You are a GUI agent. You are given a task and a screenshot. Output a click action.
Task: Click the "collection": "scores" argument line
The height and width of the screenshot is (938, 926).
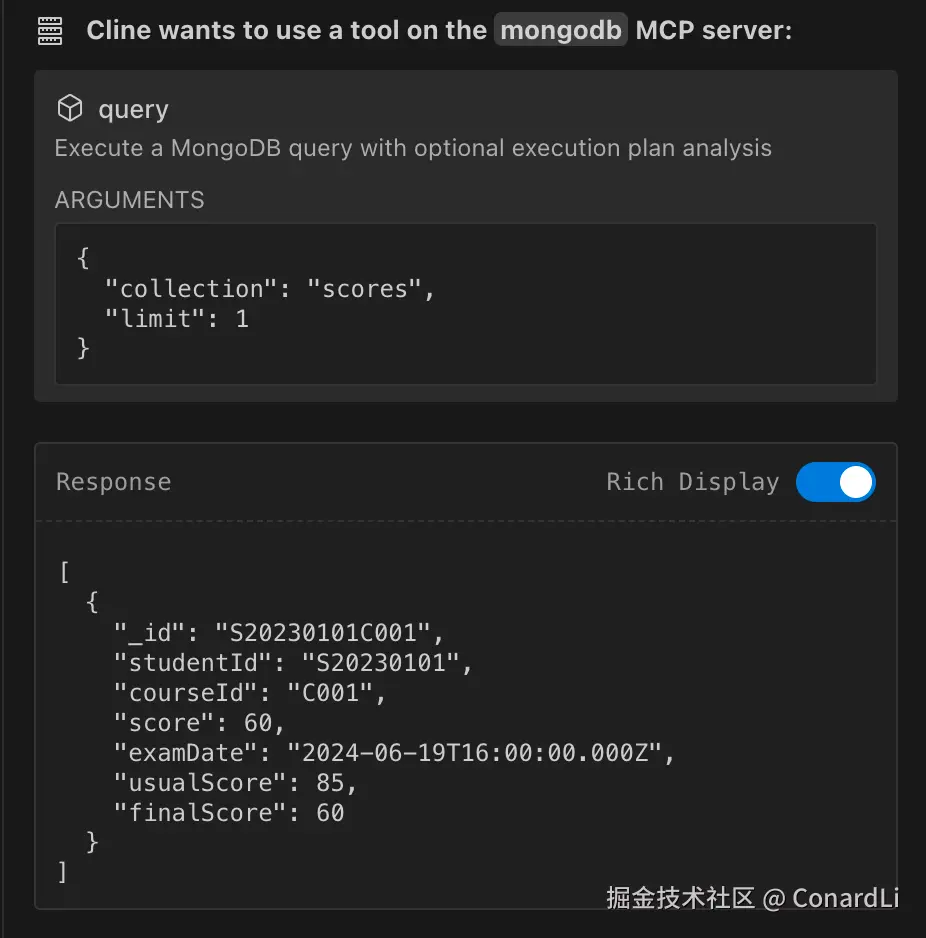point(272,289)
